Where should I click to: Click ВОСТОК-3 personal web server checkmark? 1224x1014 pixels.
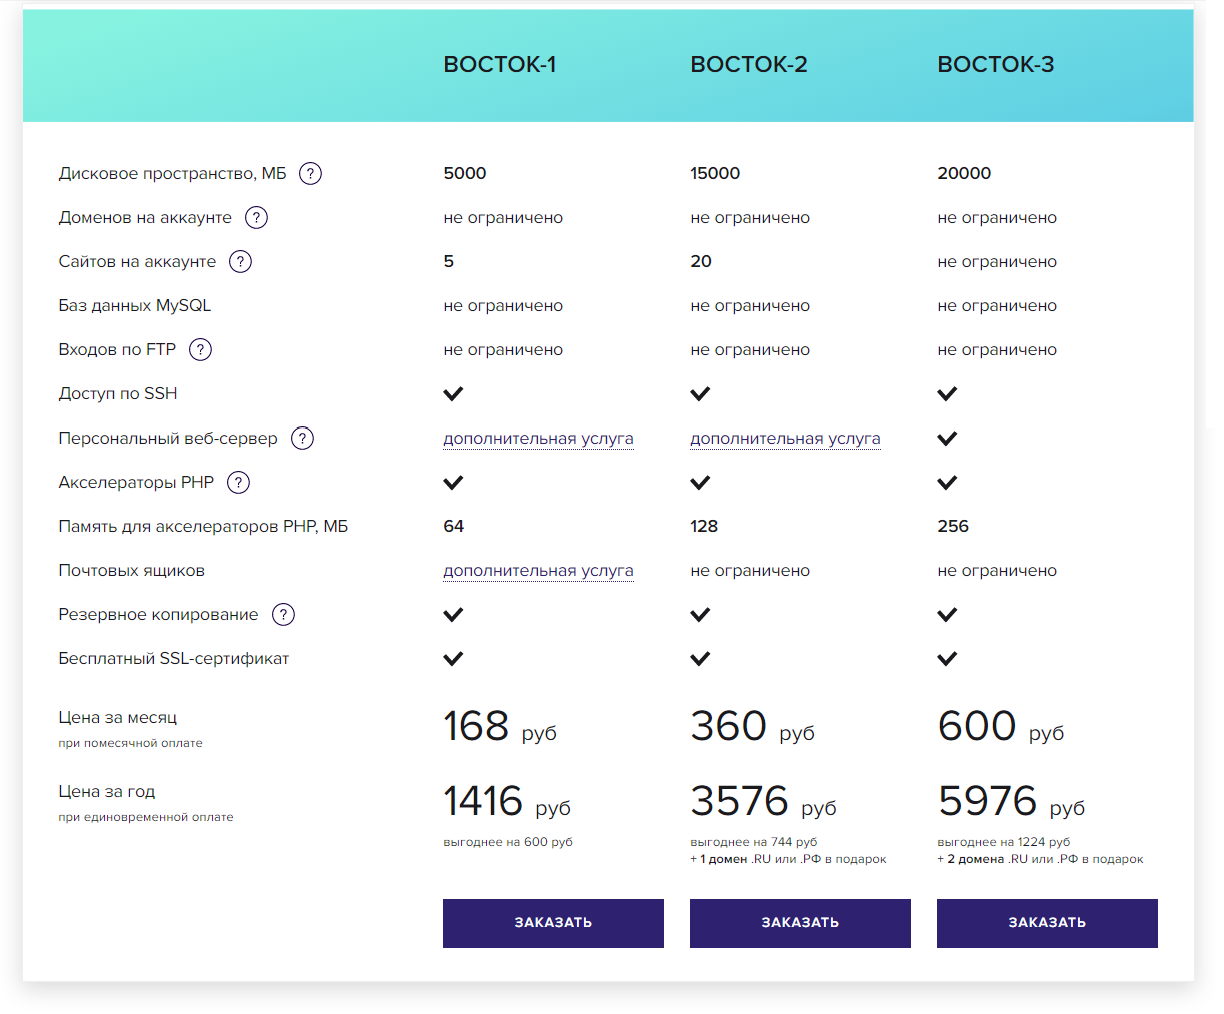pos(947,438)
